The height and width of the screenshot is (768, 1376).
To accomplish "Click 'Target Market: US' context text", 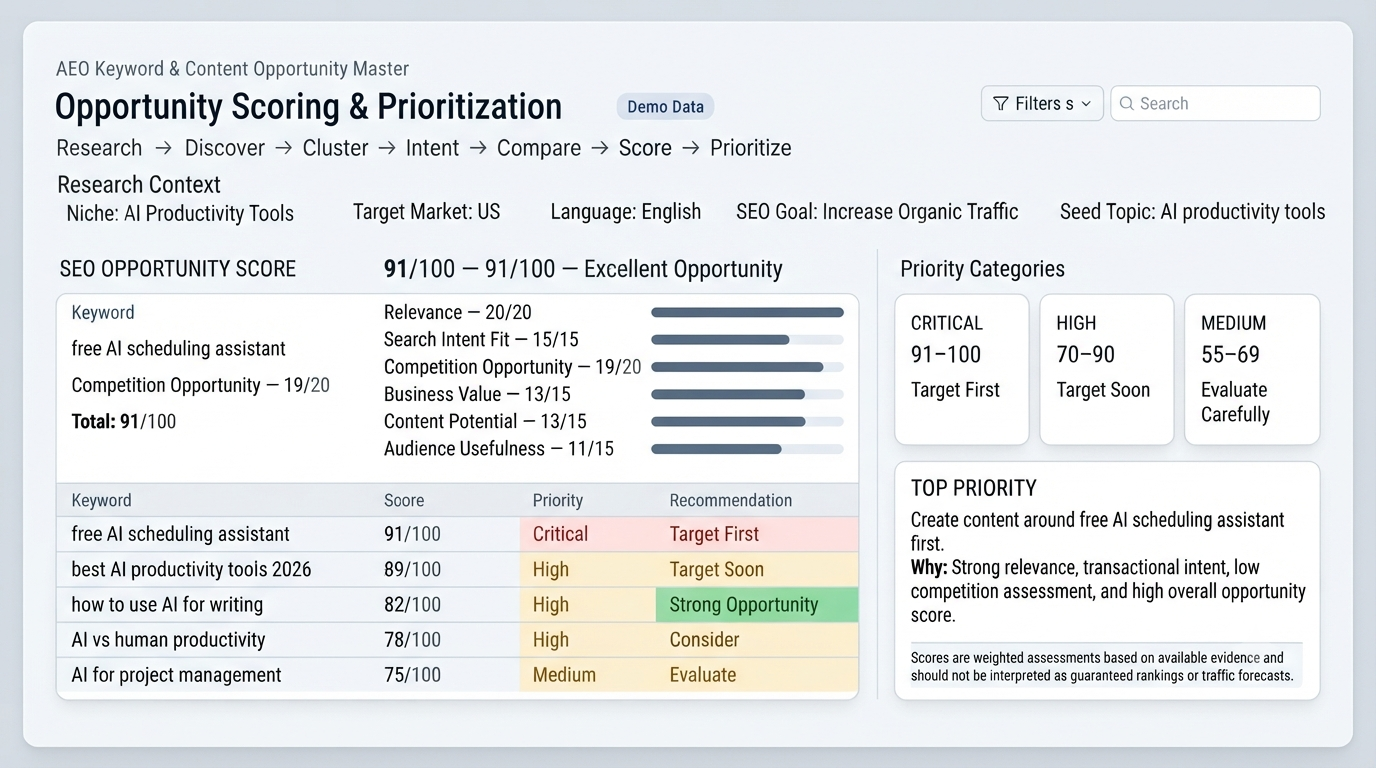I will coord(426,212).
